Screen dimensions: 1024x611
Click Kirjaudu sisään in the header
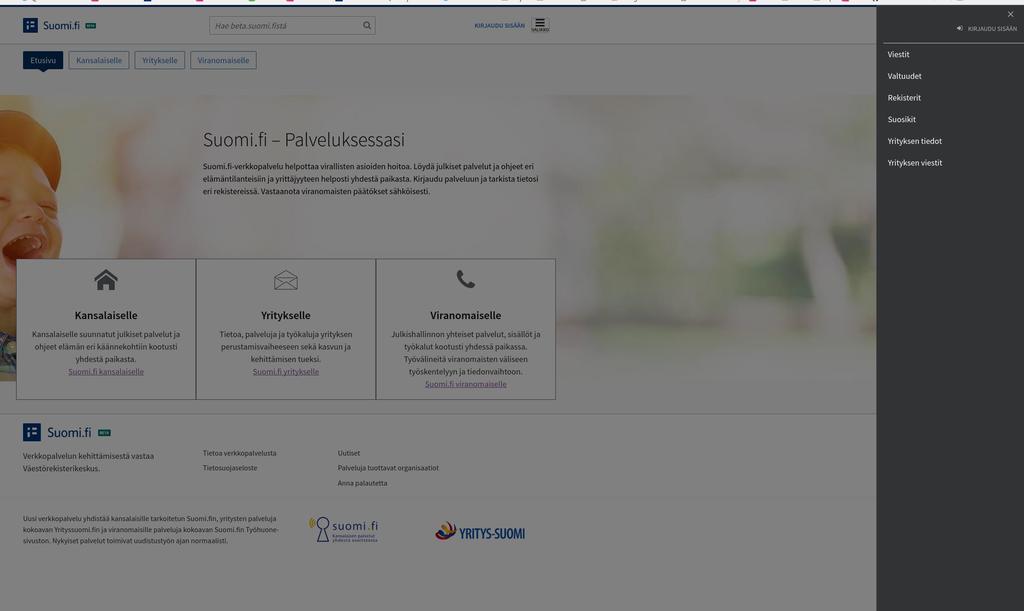coord(500,25)
